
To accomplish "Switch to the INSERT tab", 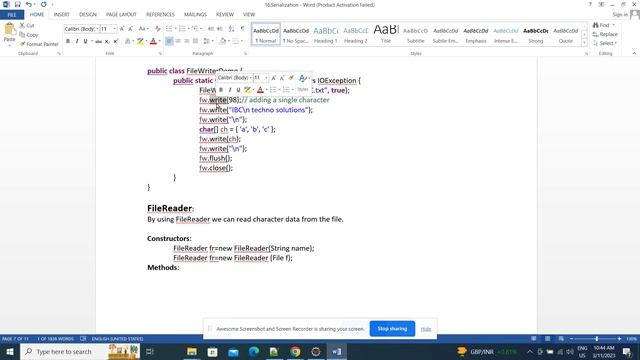I will [x=62, y=15].
